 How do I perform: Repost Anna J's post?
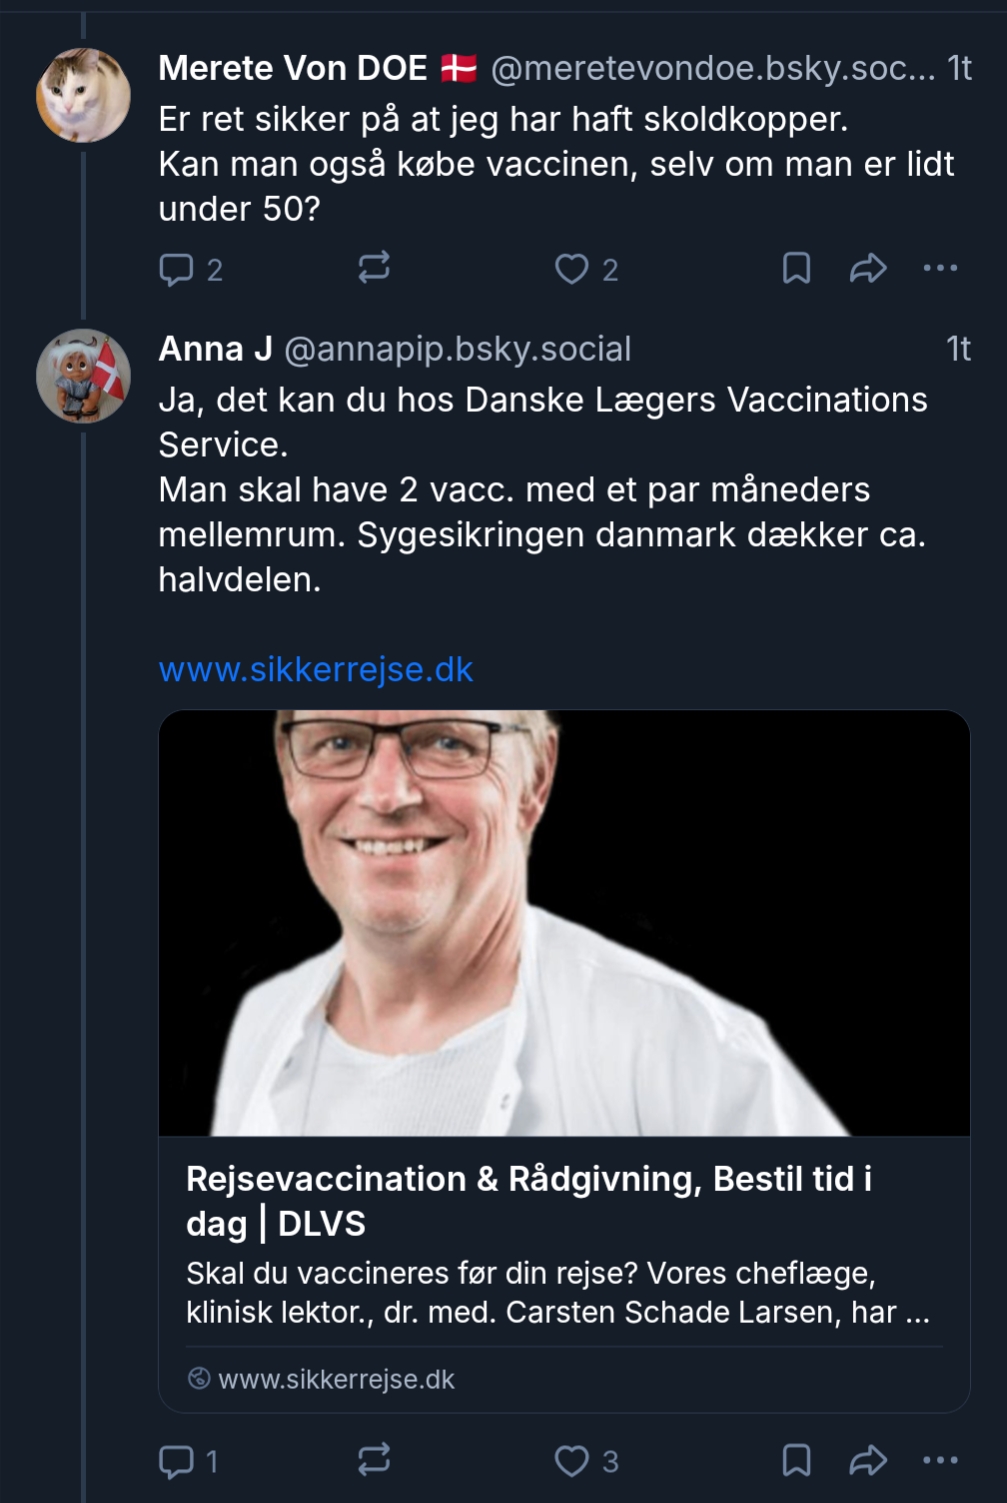click(x=374, y=1460)
